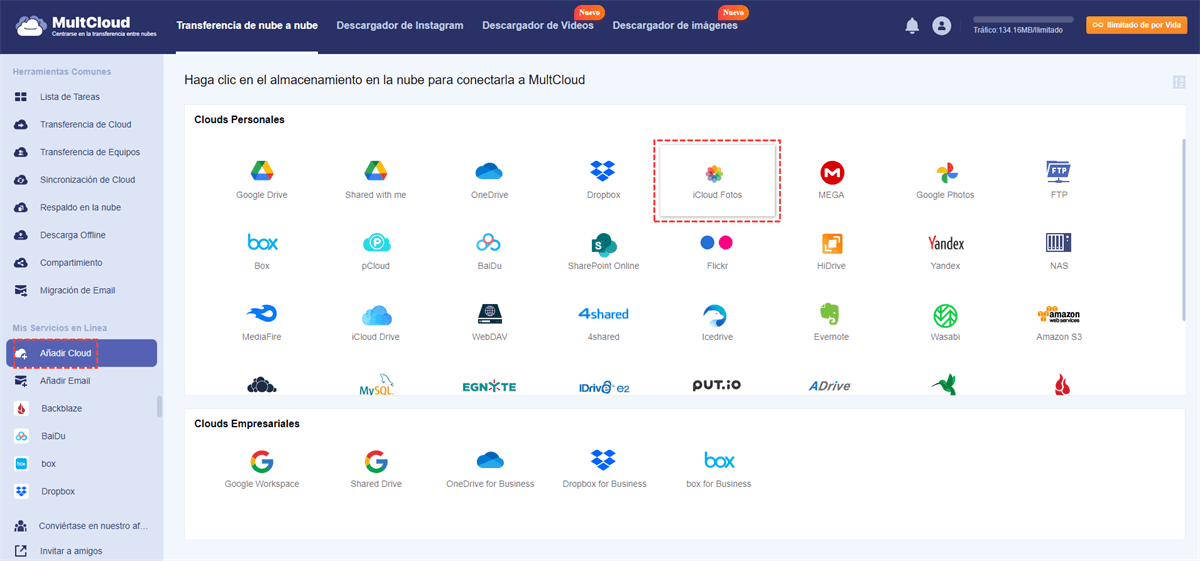Viewport: 1200px width, 561px height.
Task: Select BaiDu cloud in personal clouds
Action: (x=489, y=251)
